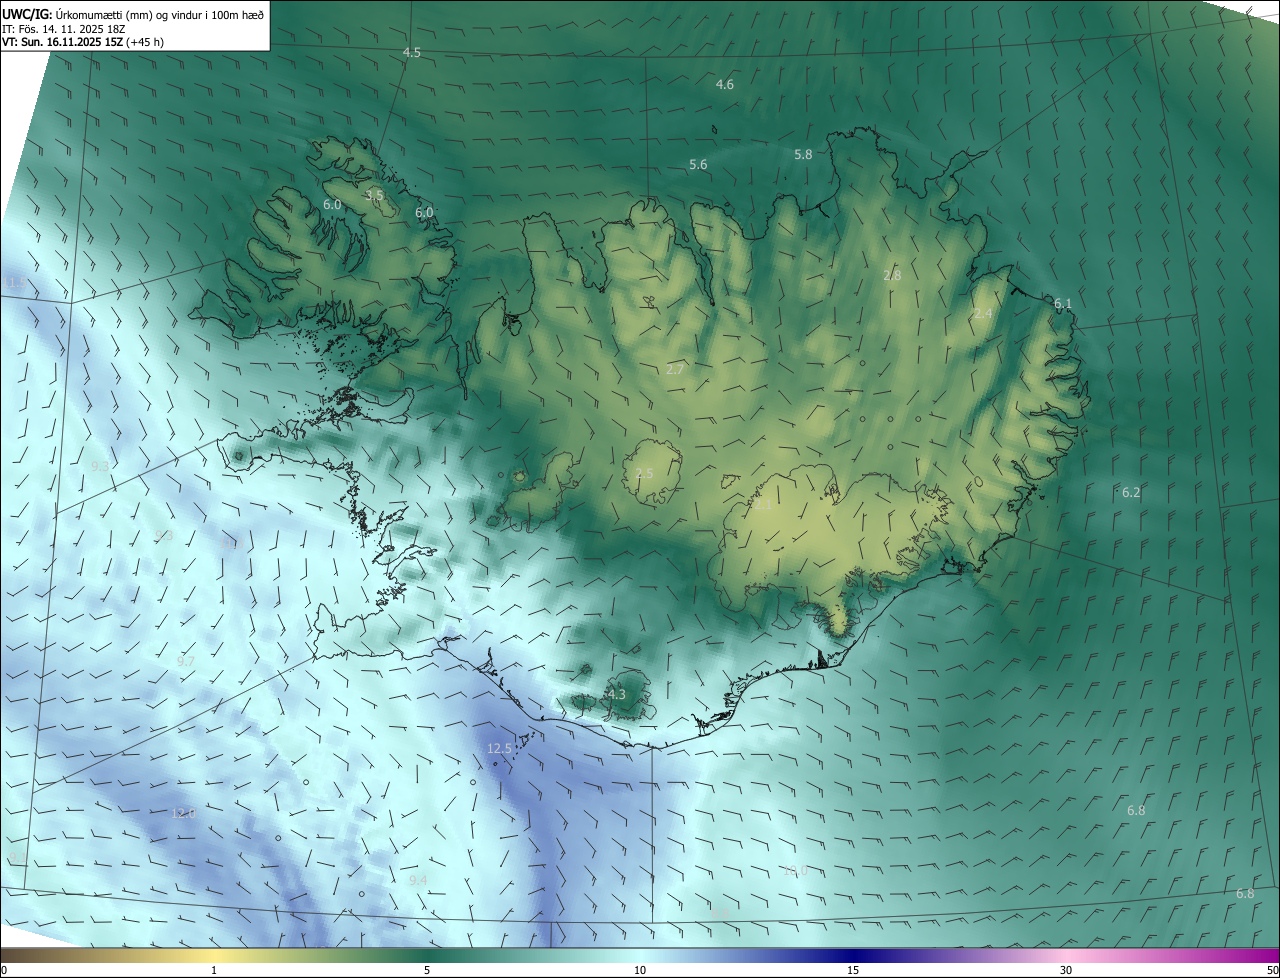The image size is (1280, 978).
Task: Select the 5 mark on the color legend
Action: pyautogui.click(x=427, y=970)
